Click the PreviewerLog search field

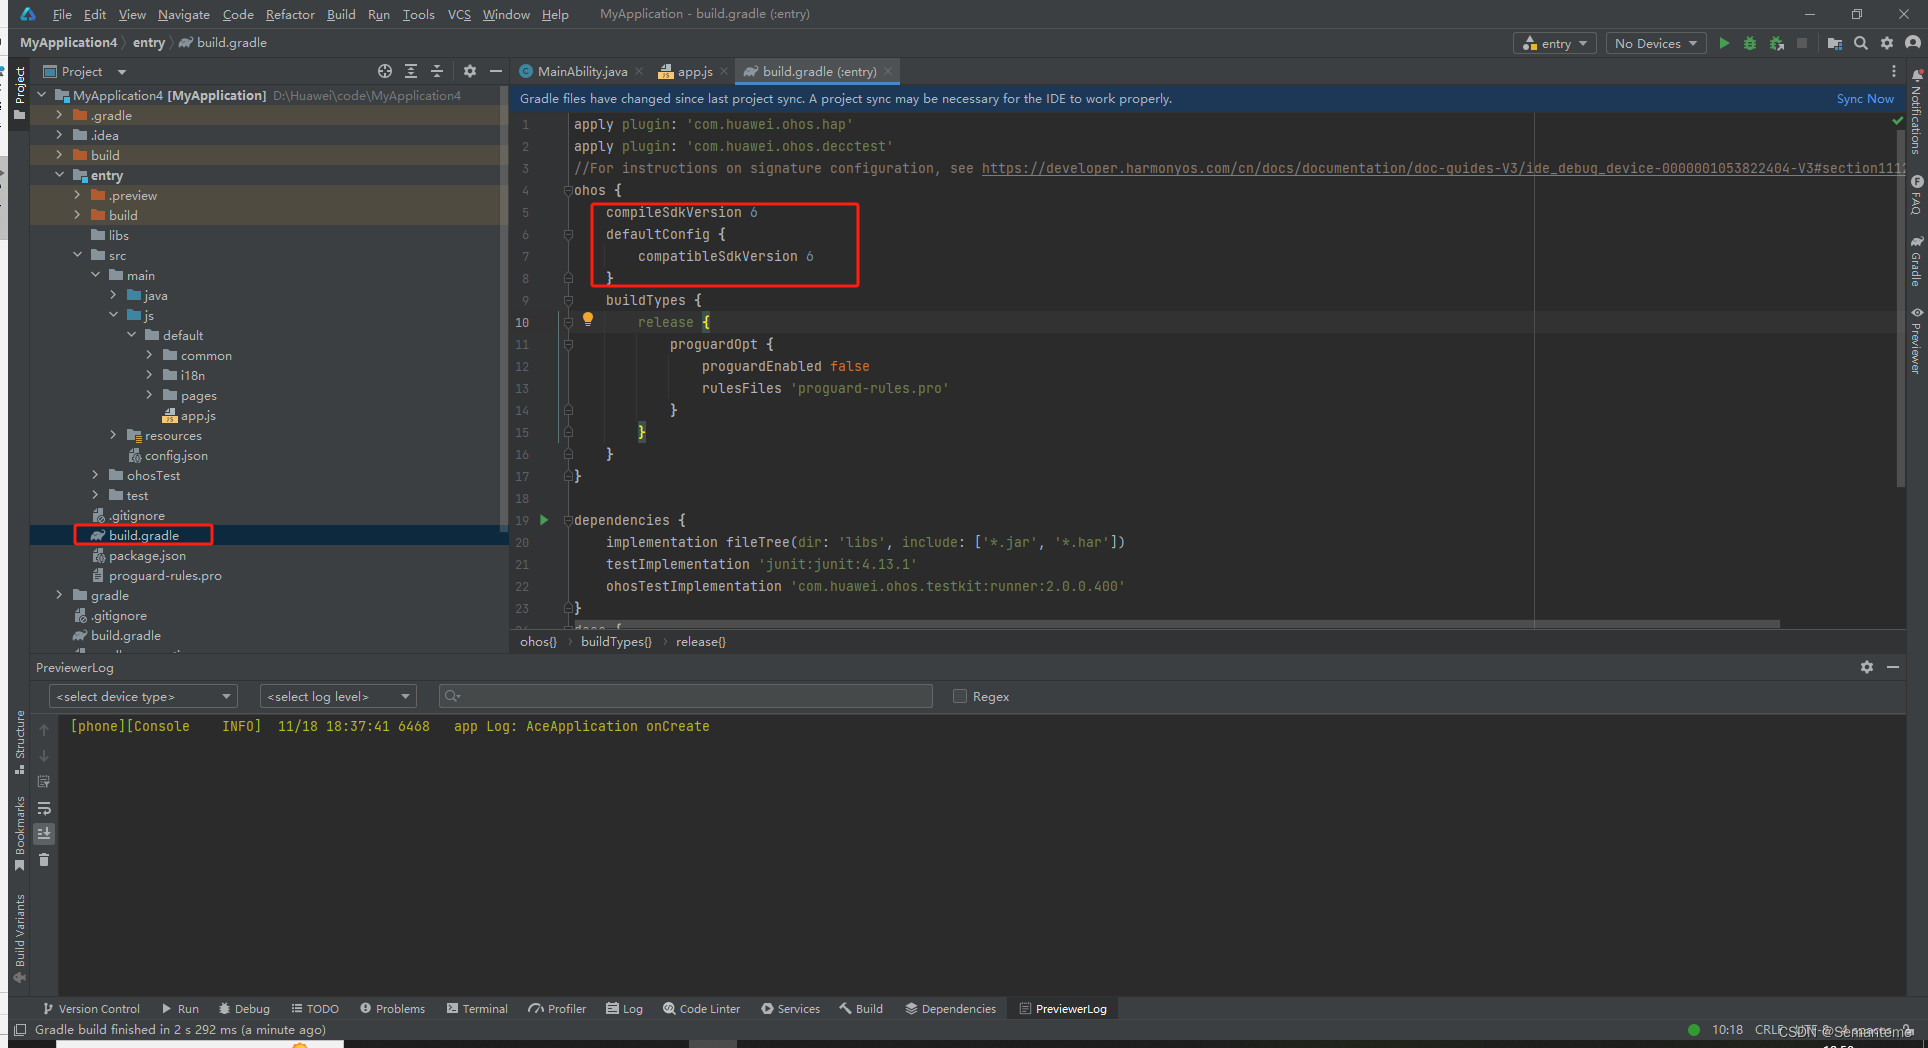pos(686,696)
